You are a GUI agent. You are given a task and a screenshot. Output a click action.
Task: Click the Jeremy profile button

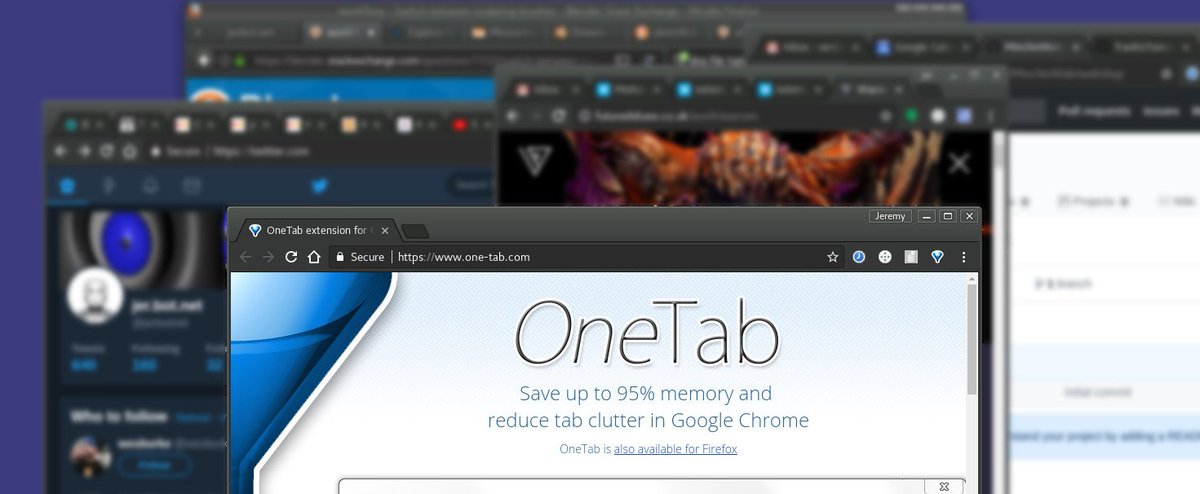(x=889, y=216)
